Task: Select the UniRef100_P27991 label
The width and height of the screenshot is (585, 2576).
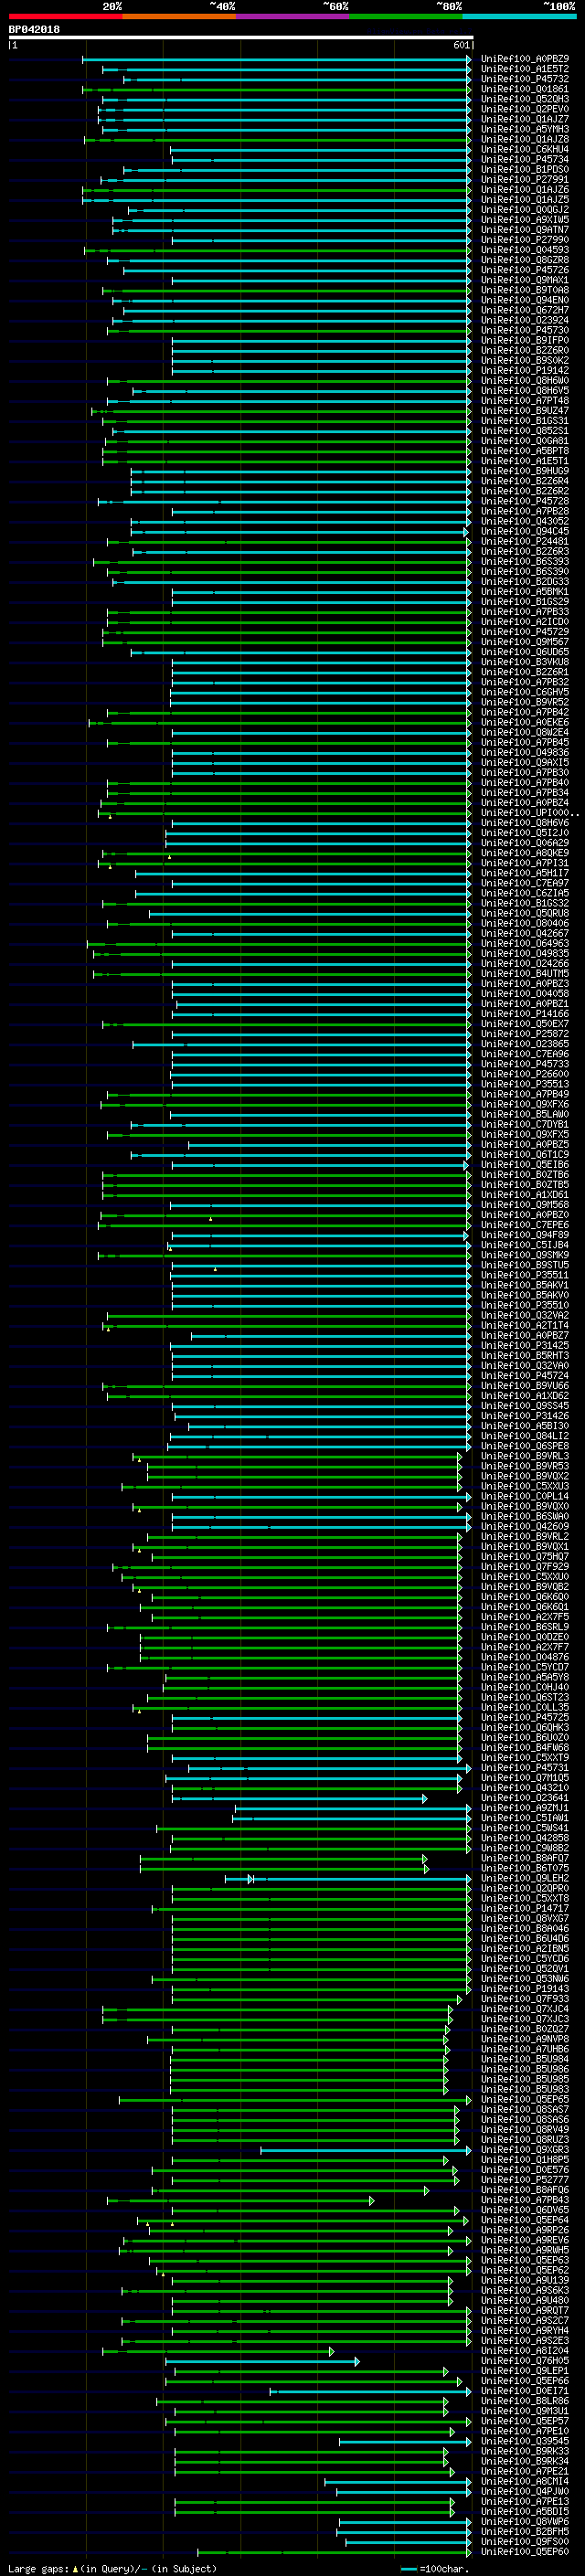Action: [525, 180]
